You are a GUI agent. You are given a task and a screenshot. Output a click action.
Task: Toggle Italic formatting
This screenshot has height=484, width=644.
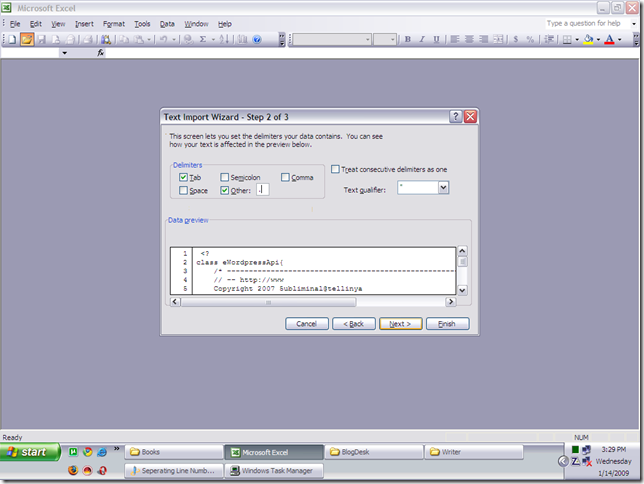click(422, 39)
